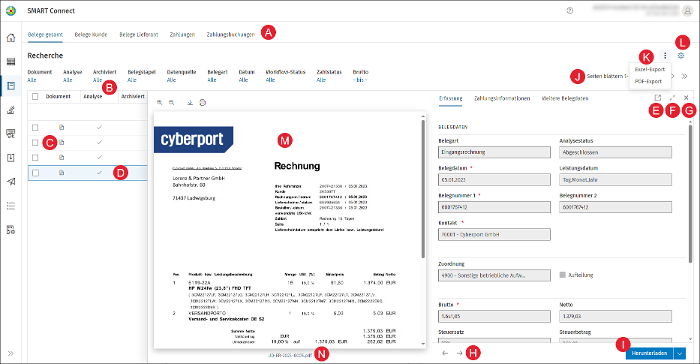Click the download icon in preview toolbar
Image resolution: width=700 pixels, height=364 pixels.
(x=190, y=103)
